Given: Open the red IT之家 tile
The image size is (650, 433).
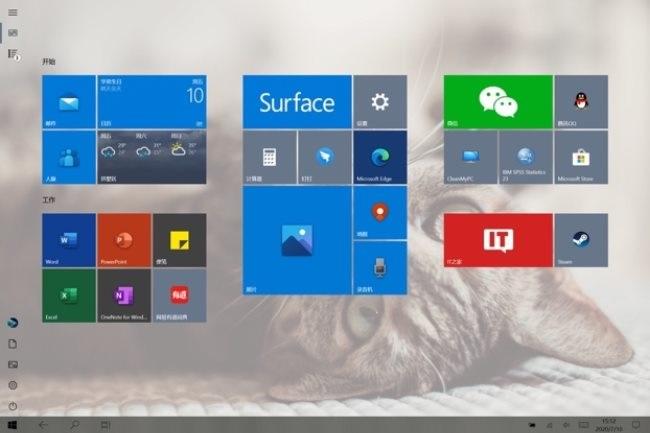Looking at the screenshot, I should click(x=498, y=240).
